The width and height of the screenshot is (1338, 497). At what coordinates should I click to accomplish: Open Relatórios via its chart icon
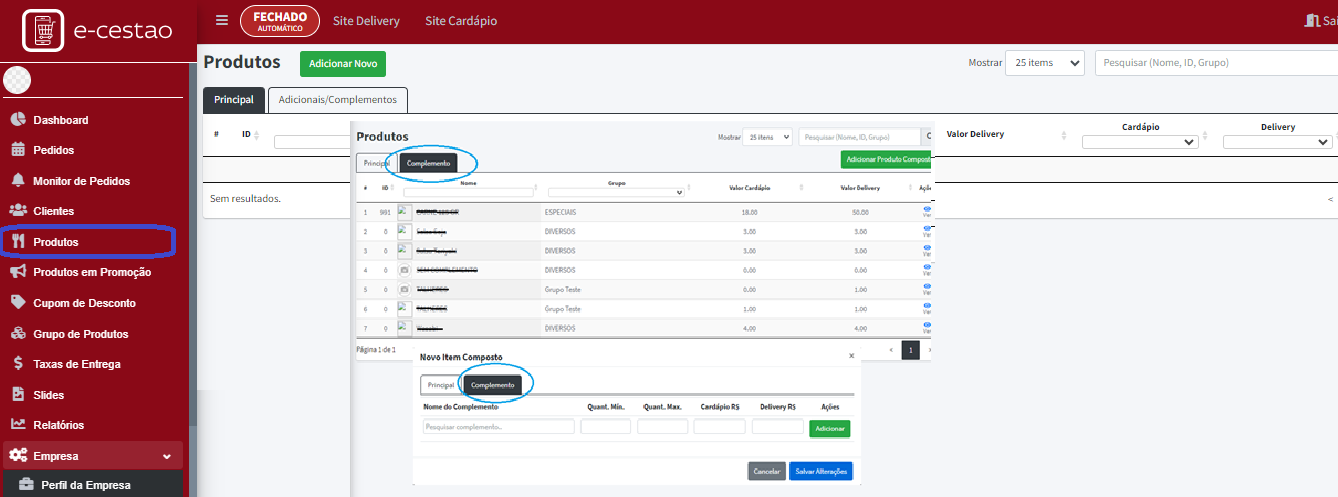pyautogui.click(x=18, y=425)
